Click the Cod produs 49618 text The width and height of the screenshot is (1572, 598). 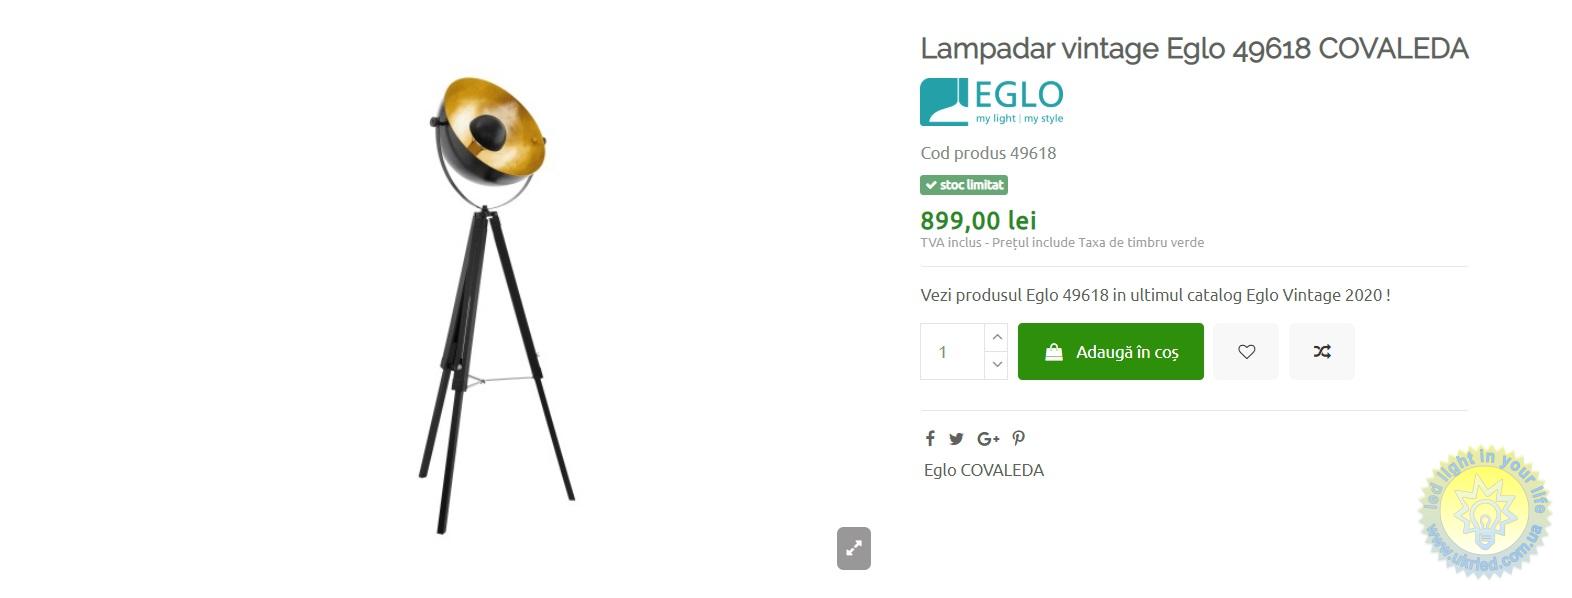click(988, 153)
